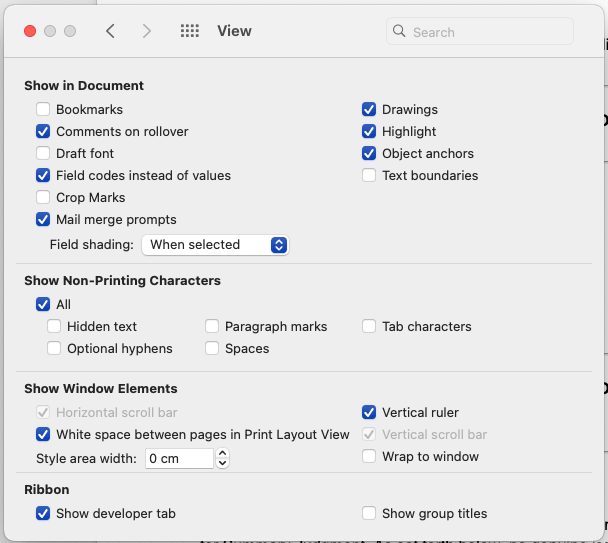This screenshot has height=543, width=608.
Task: Enable the Bookmarks checkbox
Action: point(43,110)
